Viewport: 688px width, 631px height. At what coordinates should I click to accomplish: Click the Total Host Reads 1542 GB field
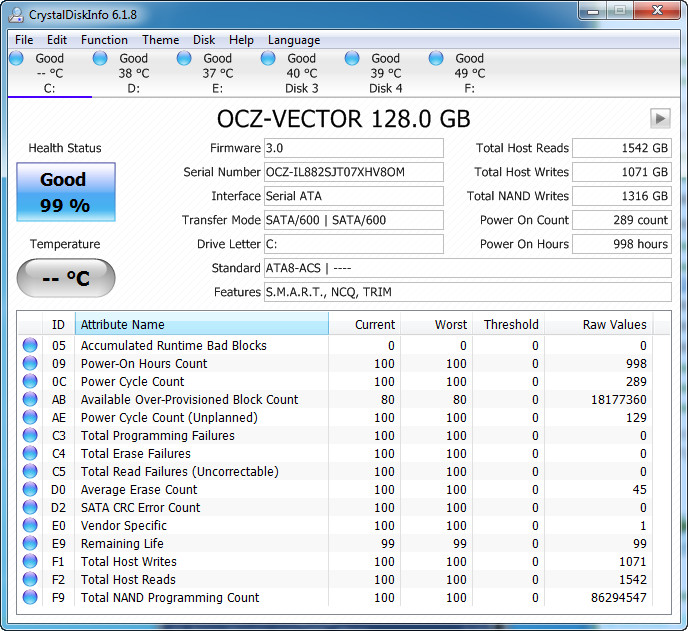[622, 148]
